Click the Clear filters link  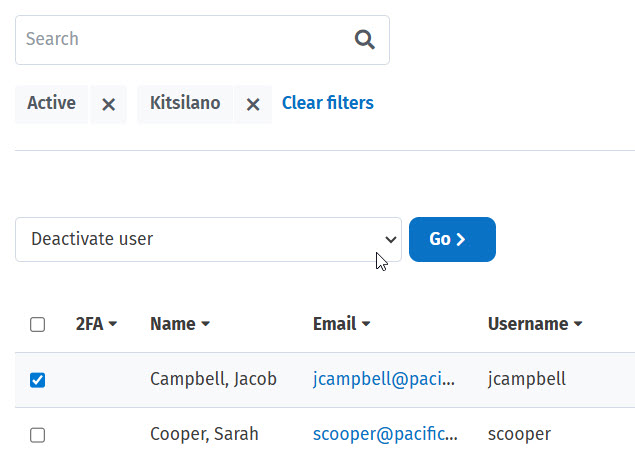coord(328,103)
